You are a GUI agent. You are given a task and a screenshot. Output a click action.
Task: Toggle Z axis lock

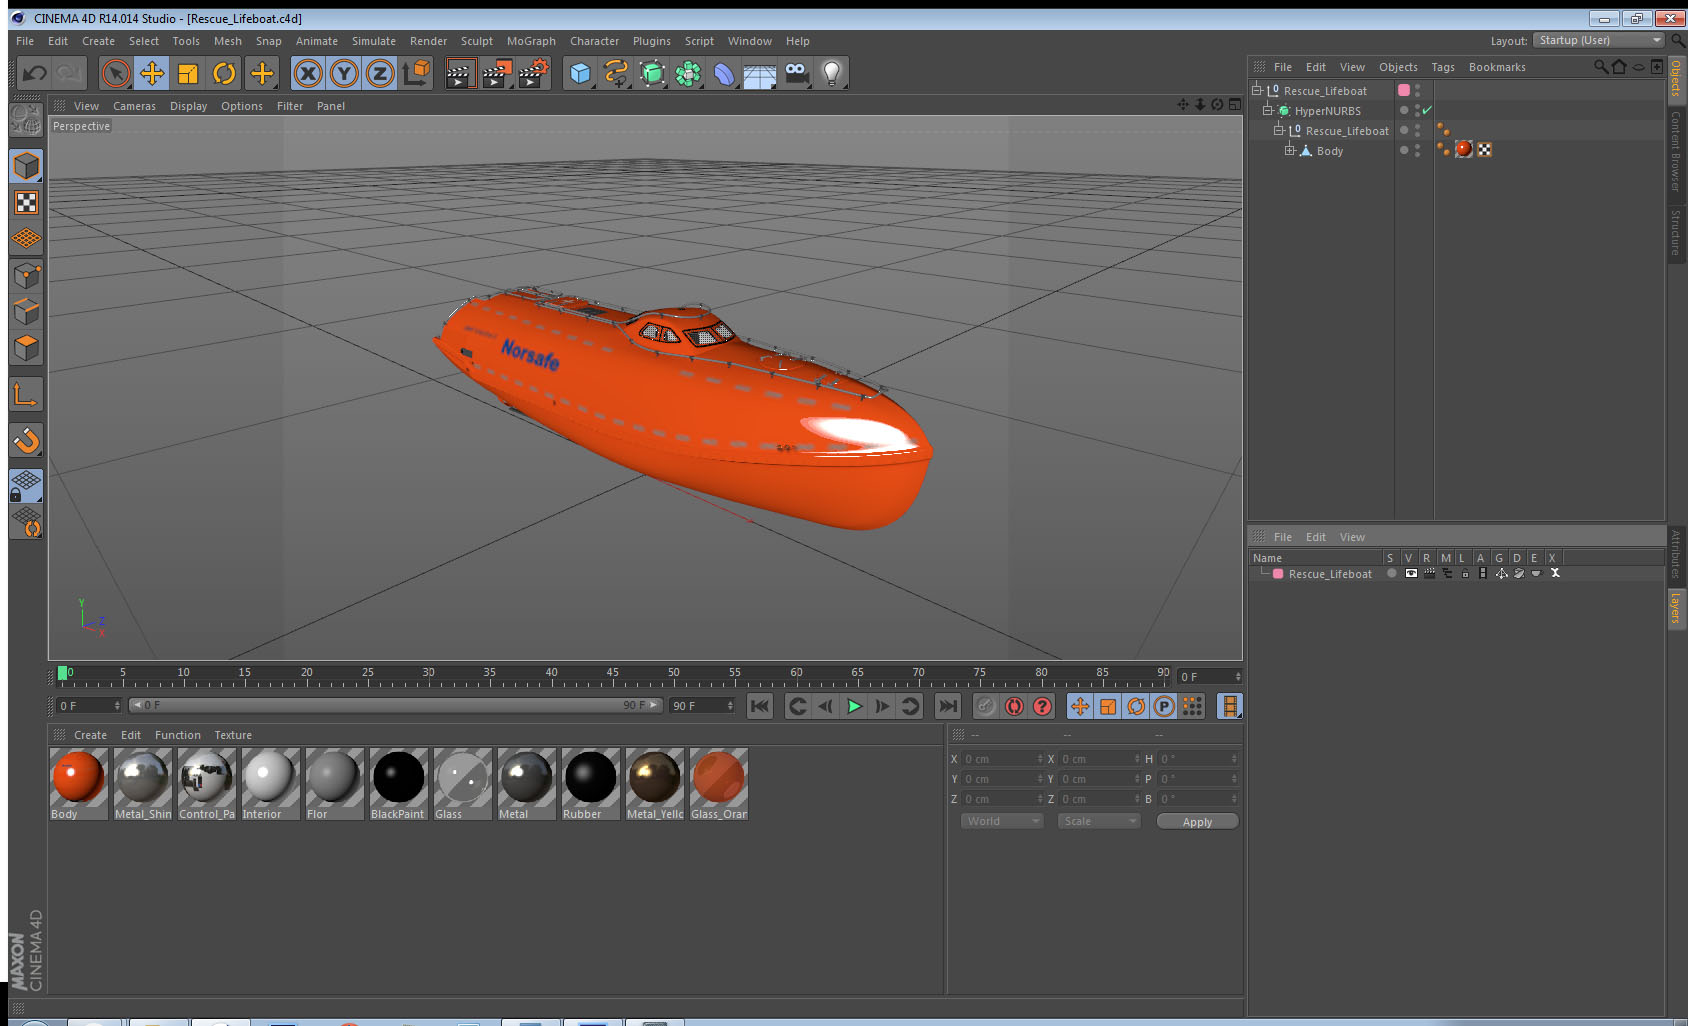[x=380, y=73]
